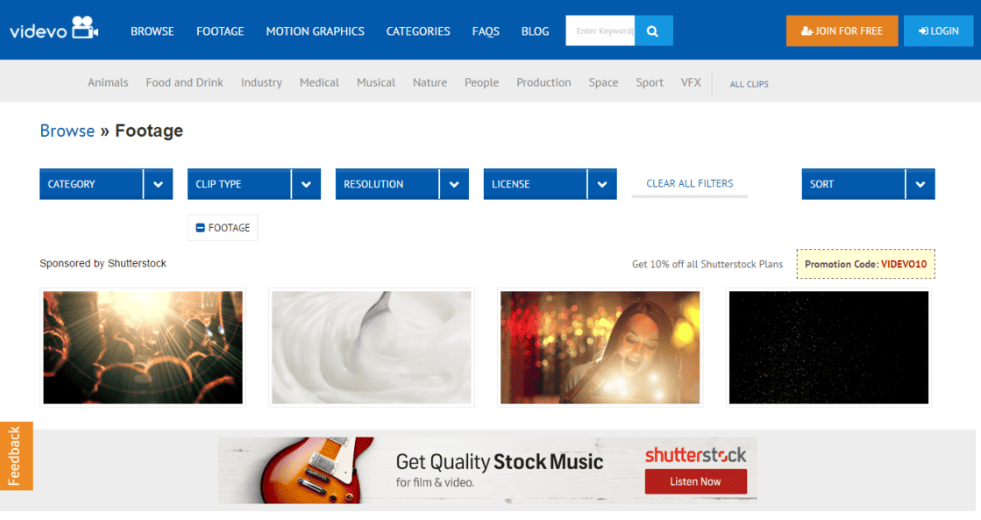The height and width of the screenshot is (520, 981).
Task: Select the Food and Drink category
Action: click(185, 83)
